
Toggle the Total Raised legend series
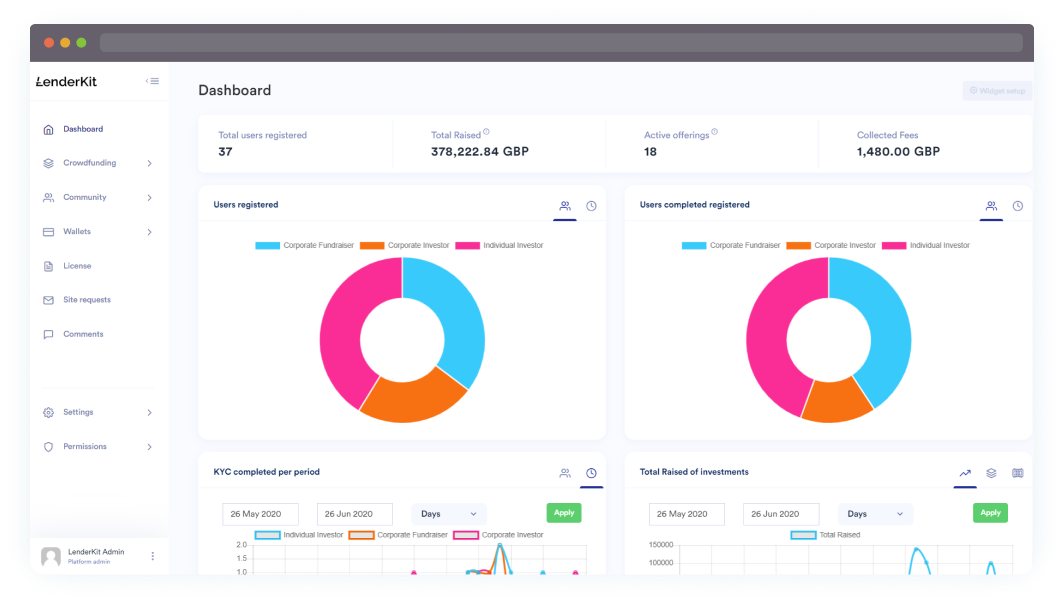[824, 535]
